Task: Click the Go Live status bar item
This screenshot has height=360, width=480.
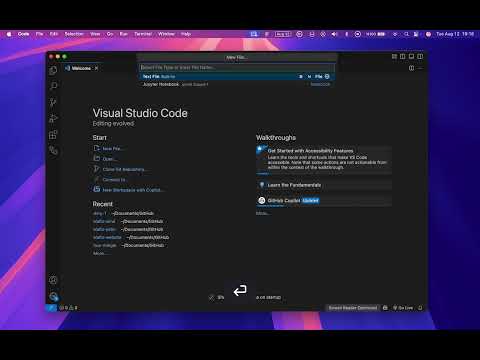Action: [x=403, y=308]
